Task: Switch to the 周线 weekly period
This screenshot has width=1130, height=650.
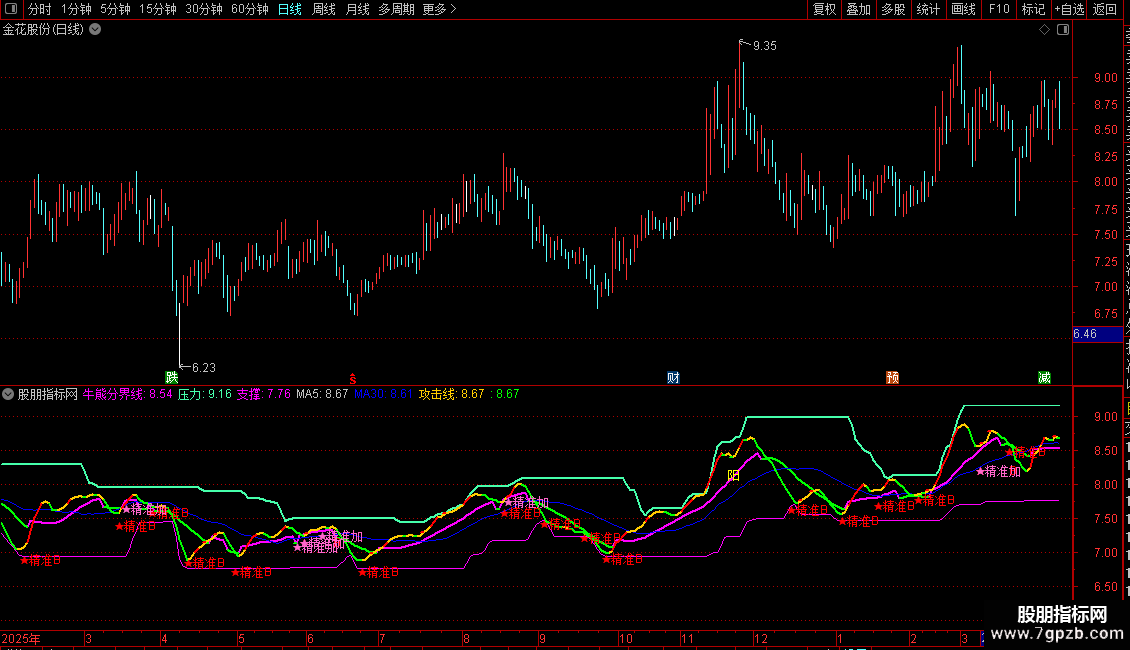Action: (324, 9)
